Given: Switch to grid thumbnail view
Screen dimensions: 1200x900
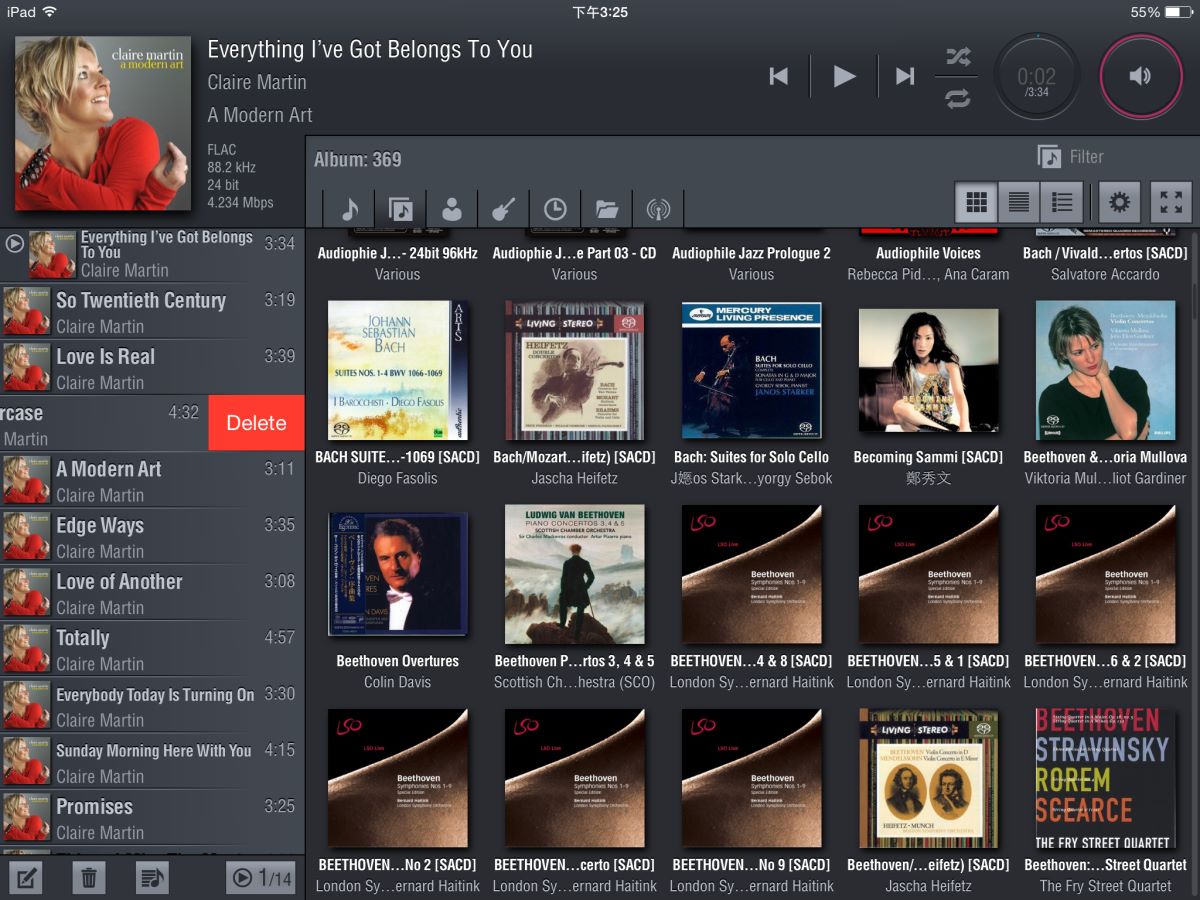Looking at the screenshot, I should [976, 202].
